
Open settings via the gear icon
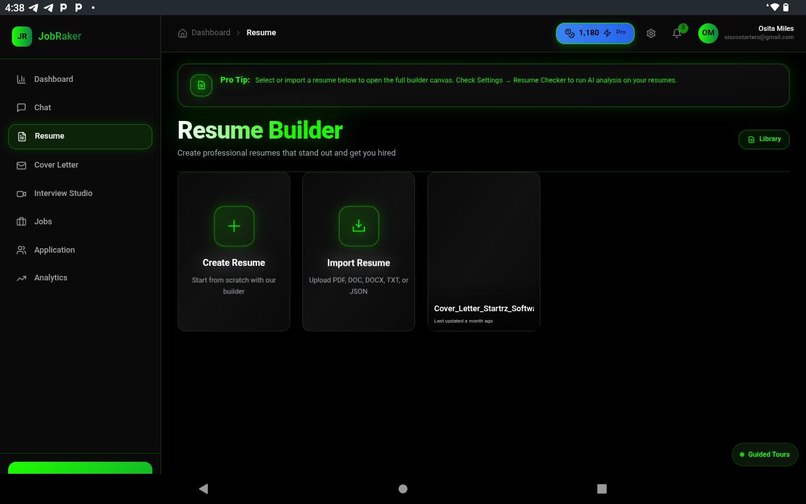pos(651,33)
